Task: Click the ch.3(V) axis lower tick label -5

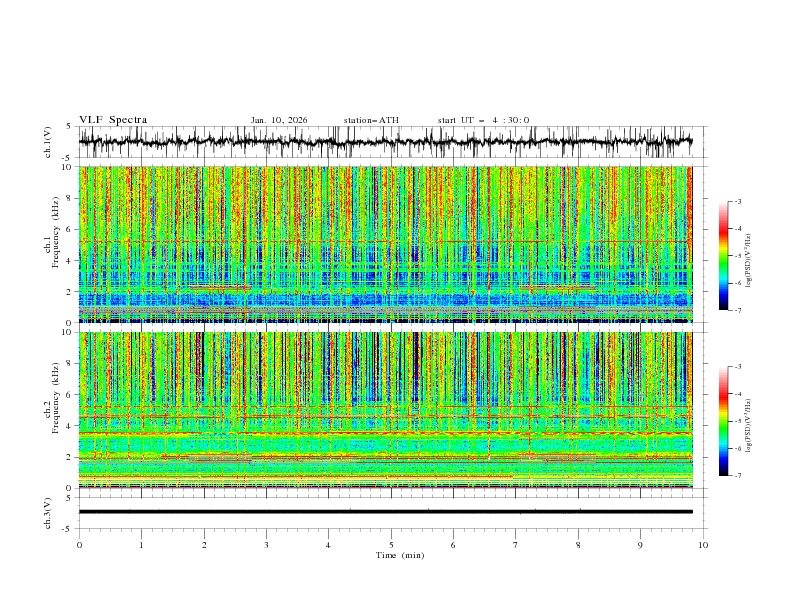Action: pyautogui.click(x=67, y=529)
